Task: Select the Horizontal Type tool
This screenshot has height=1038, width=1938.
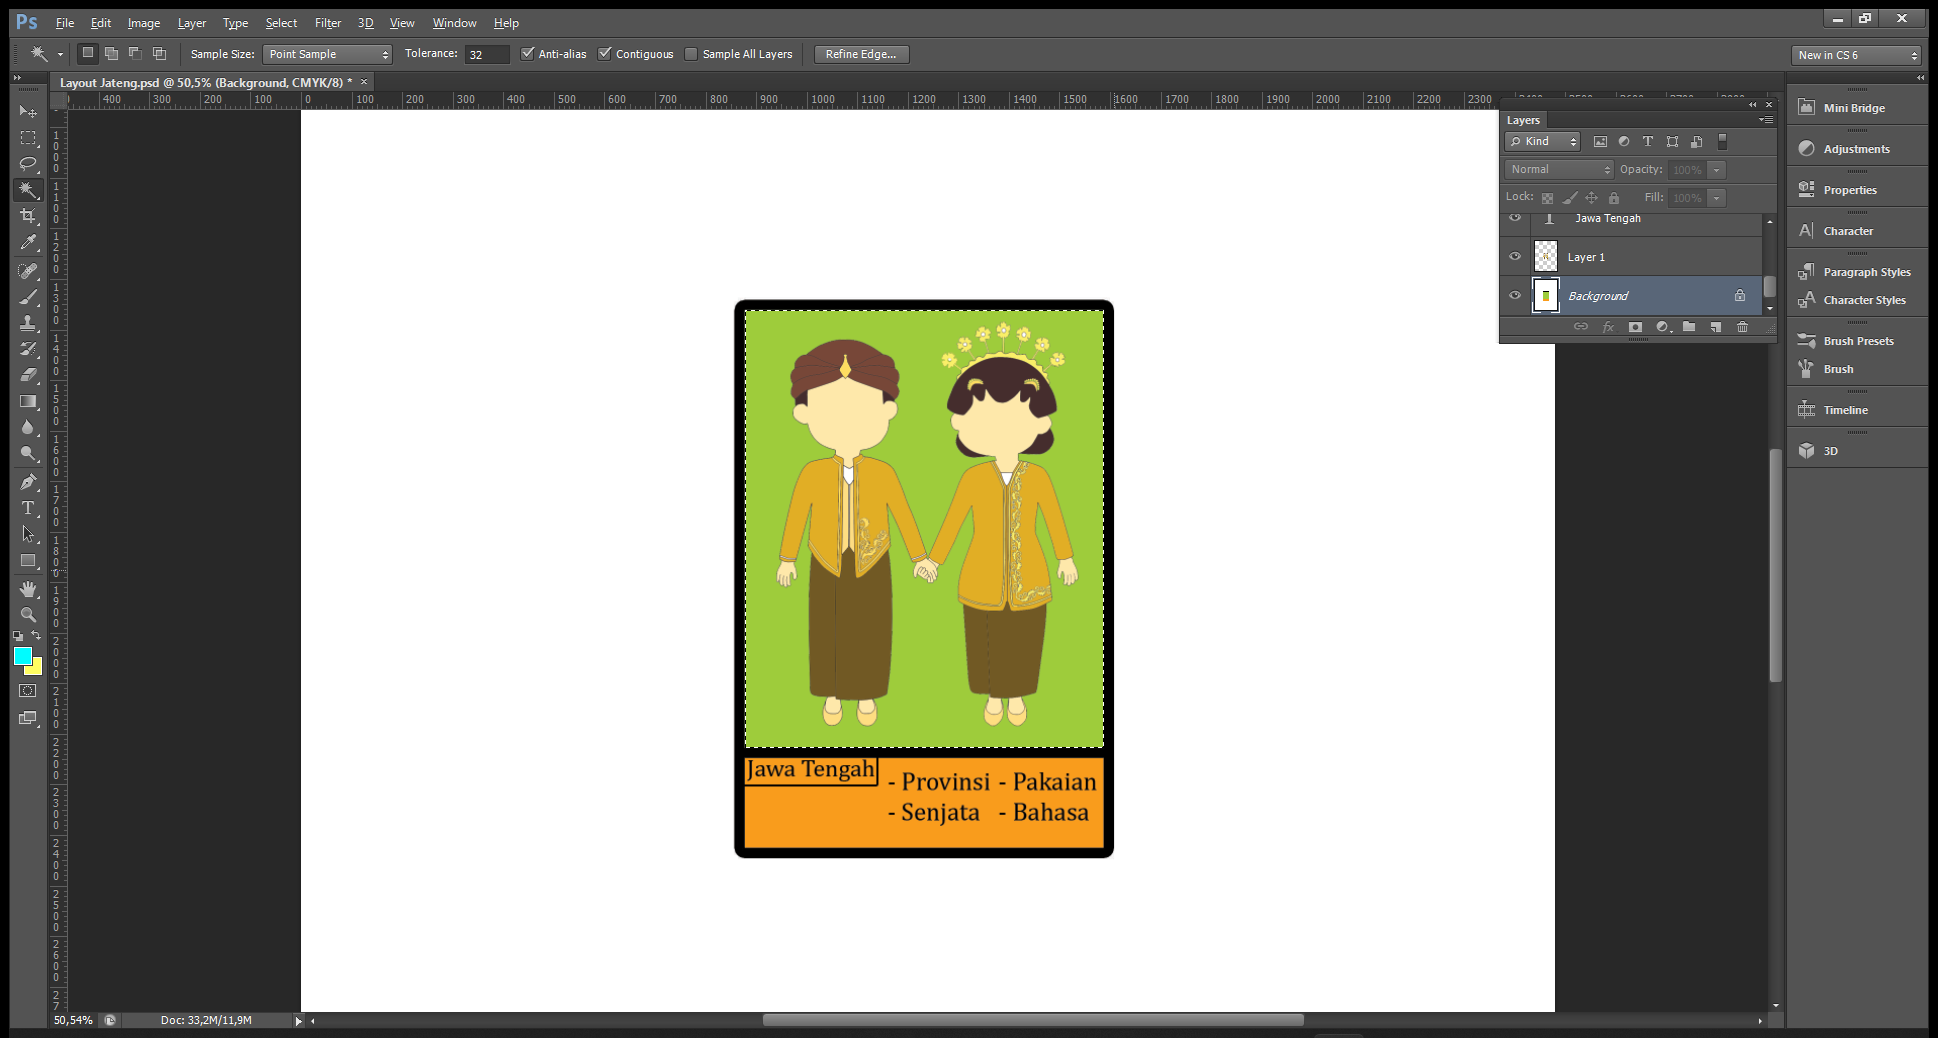Action: tap(28, 508)
